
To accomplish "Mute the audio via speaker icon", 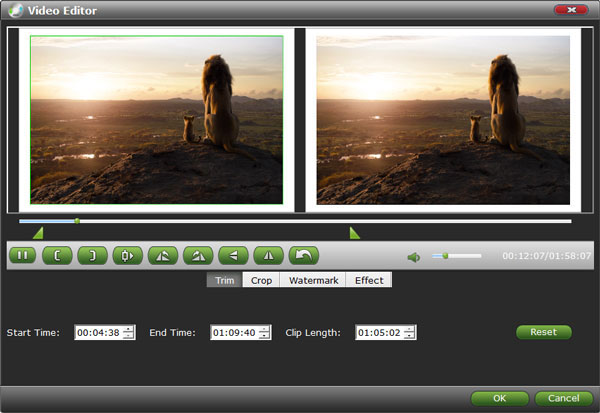I will (x=414, y=257).
